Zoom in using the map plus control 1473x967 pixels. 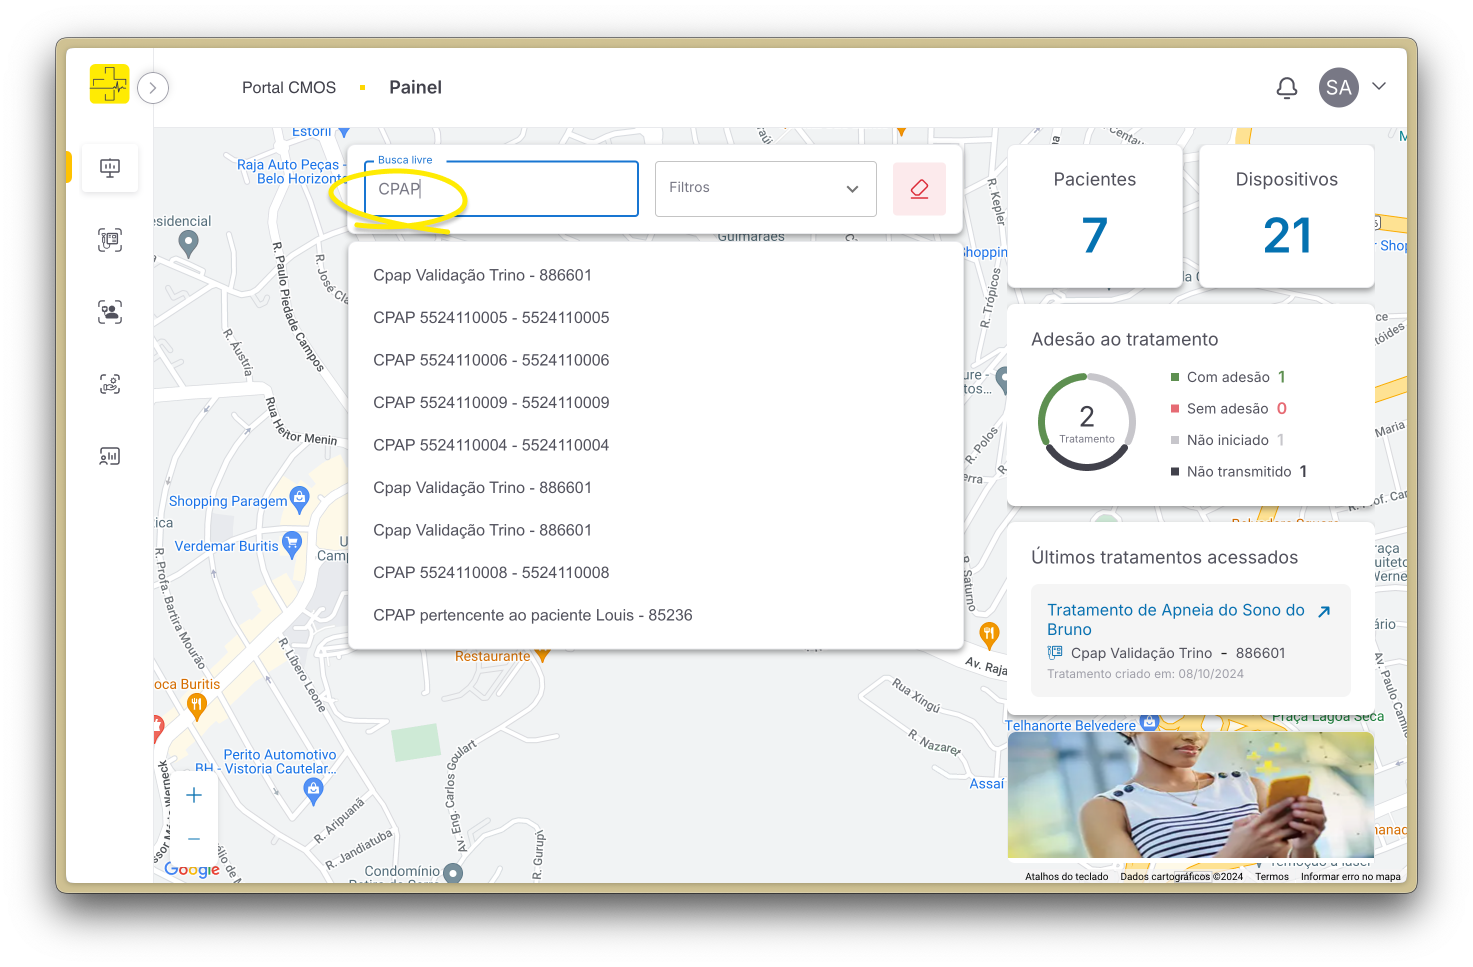(193, 794)
